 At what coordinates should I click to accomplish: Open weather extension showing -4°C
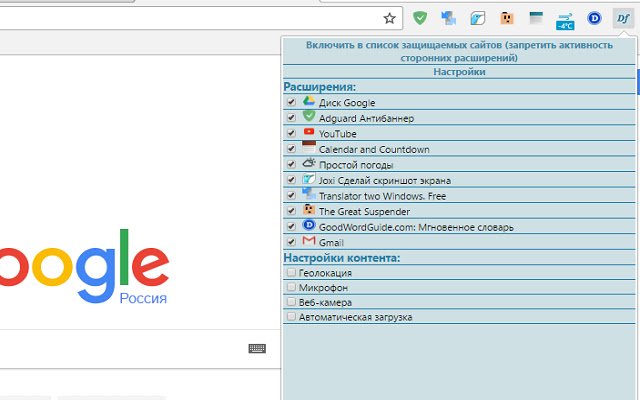[x=565, y=21]
